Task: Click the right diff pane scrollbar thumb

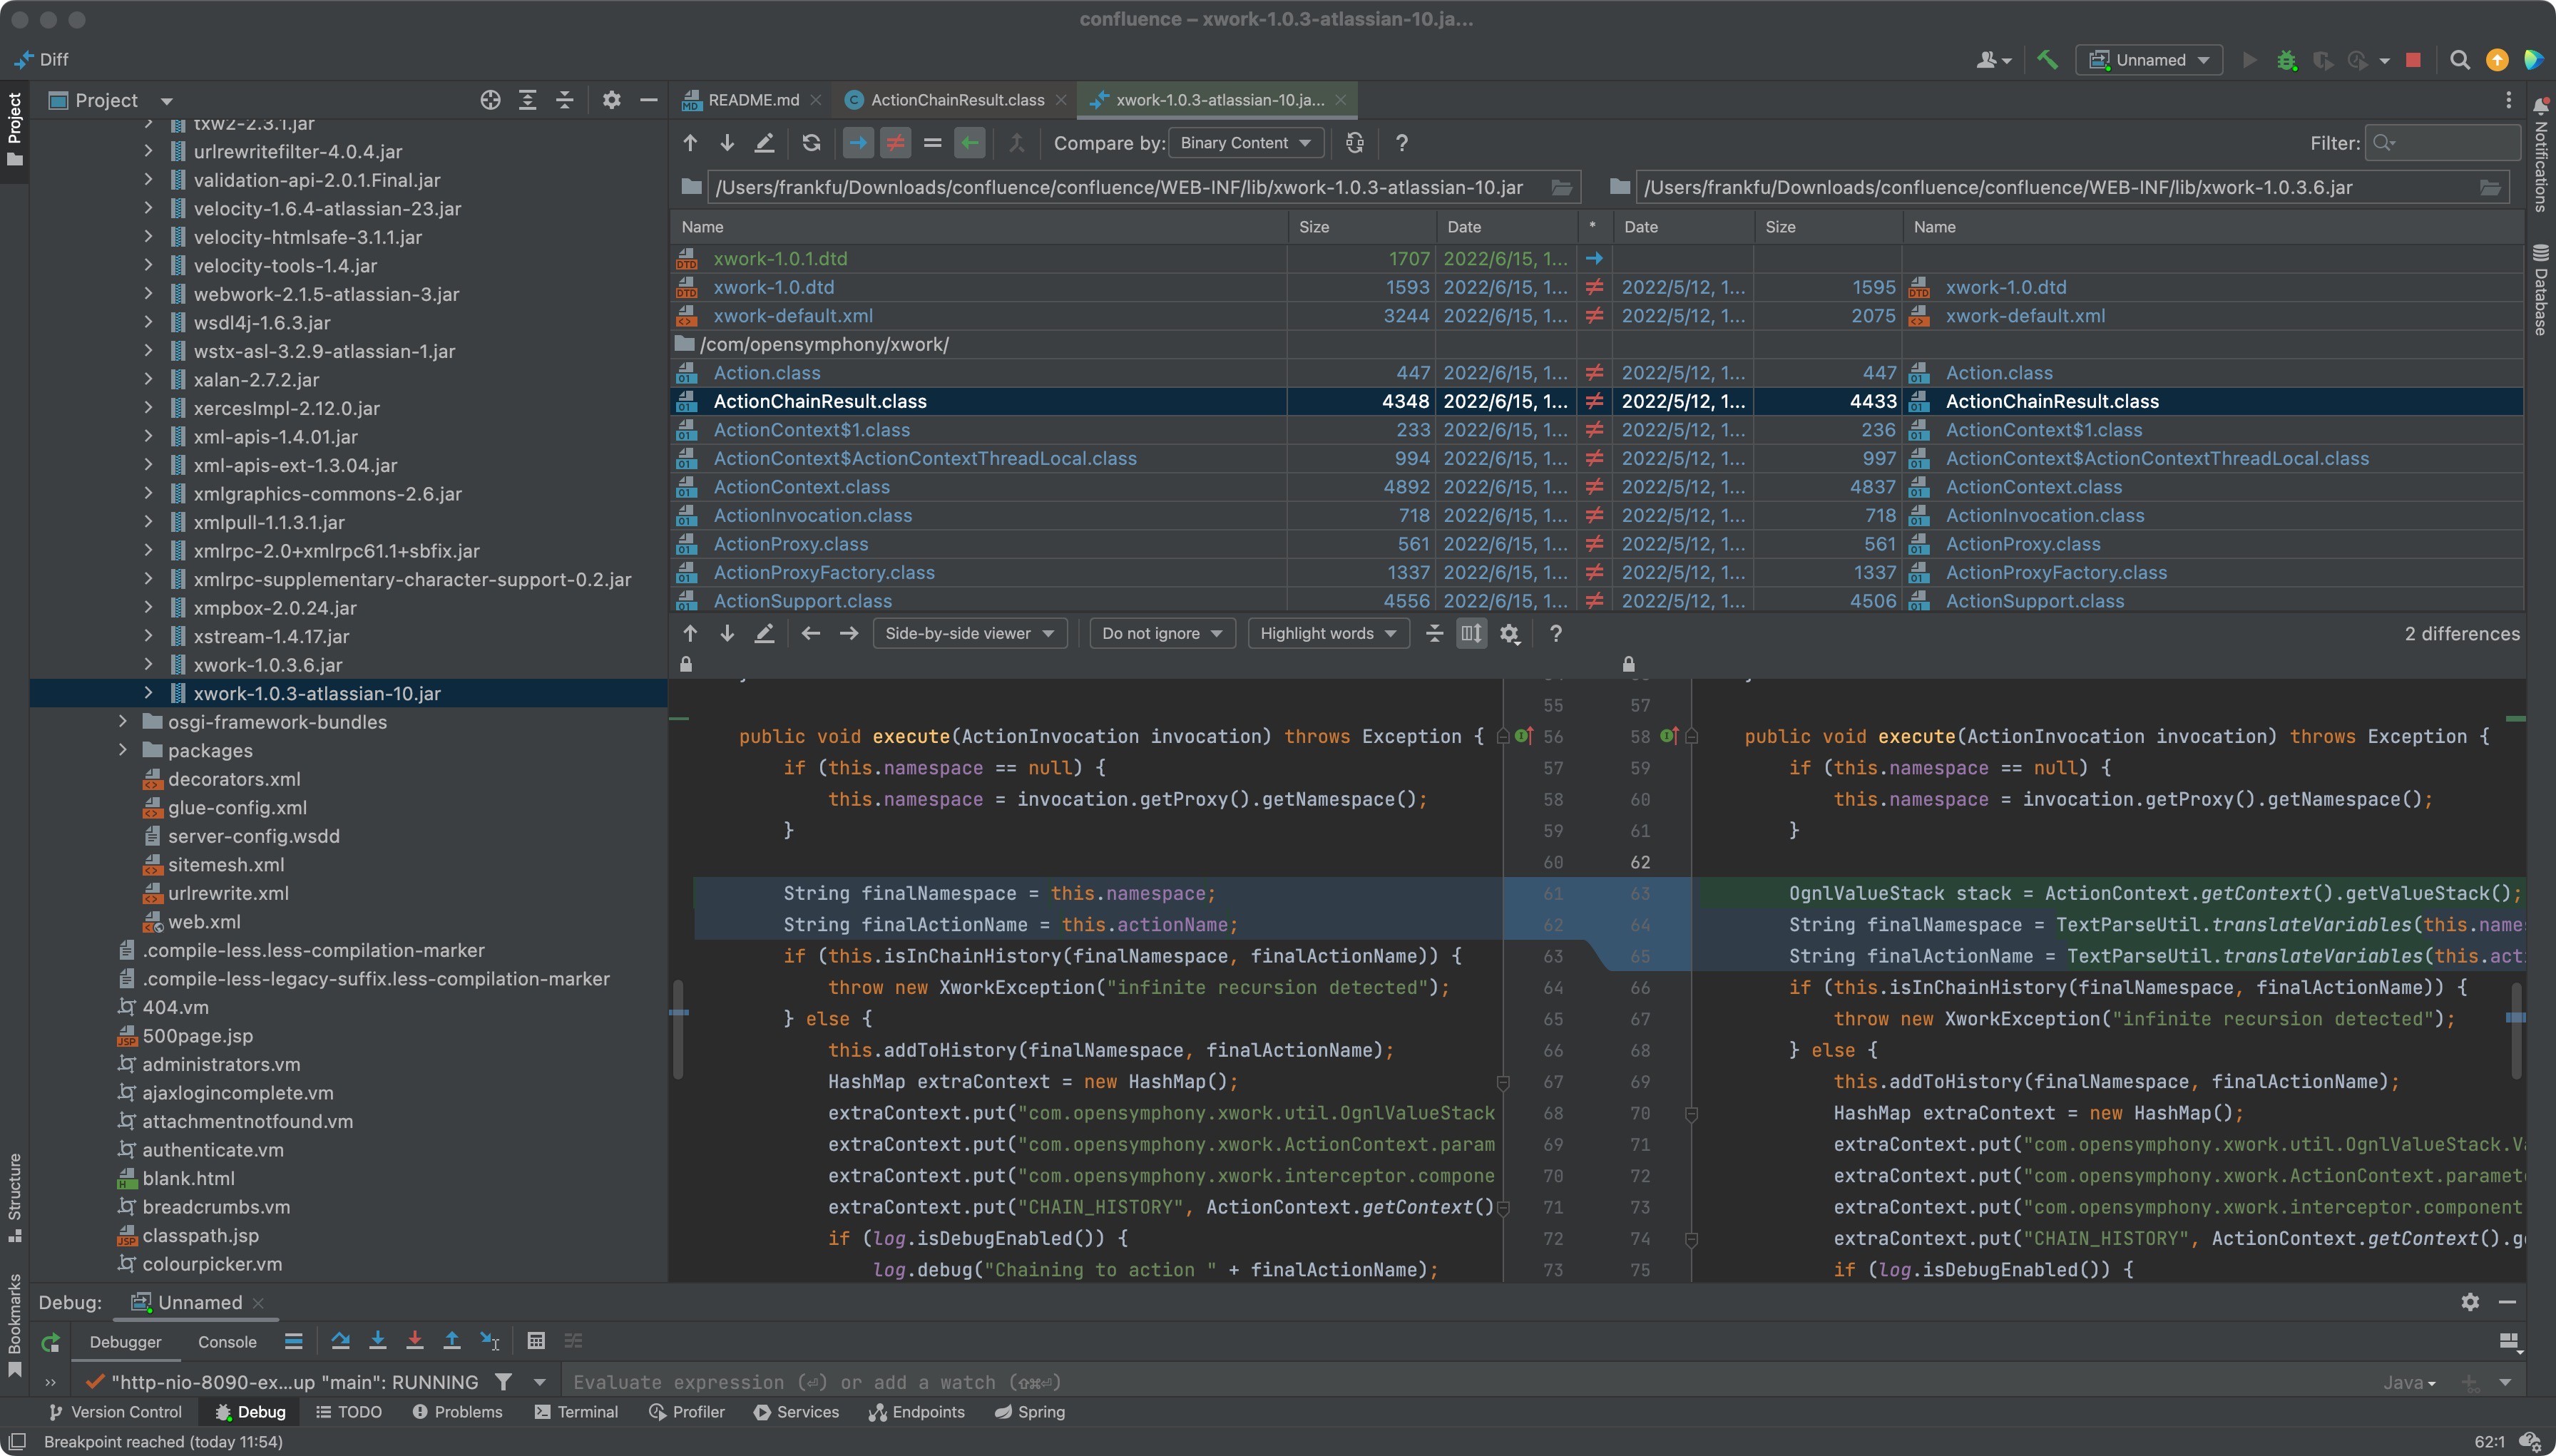Action: [2516, 1030]
